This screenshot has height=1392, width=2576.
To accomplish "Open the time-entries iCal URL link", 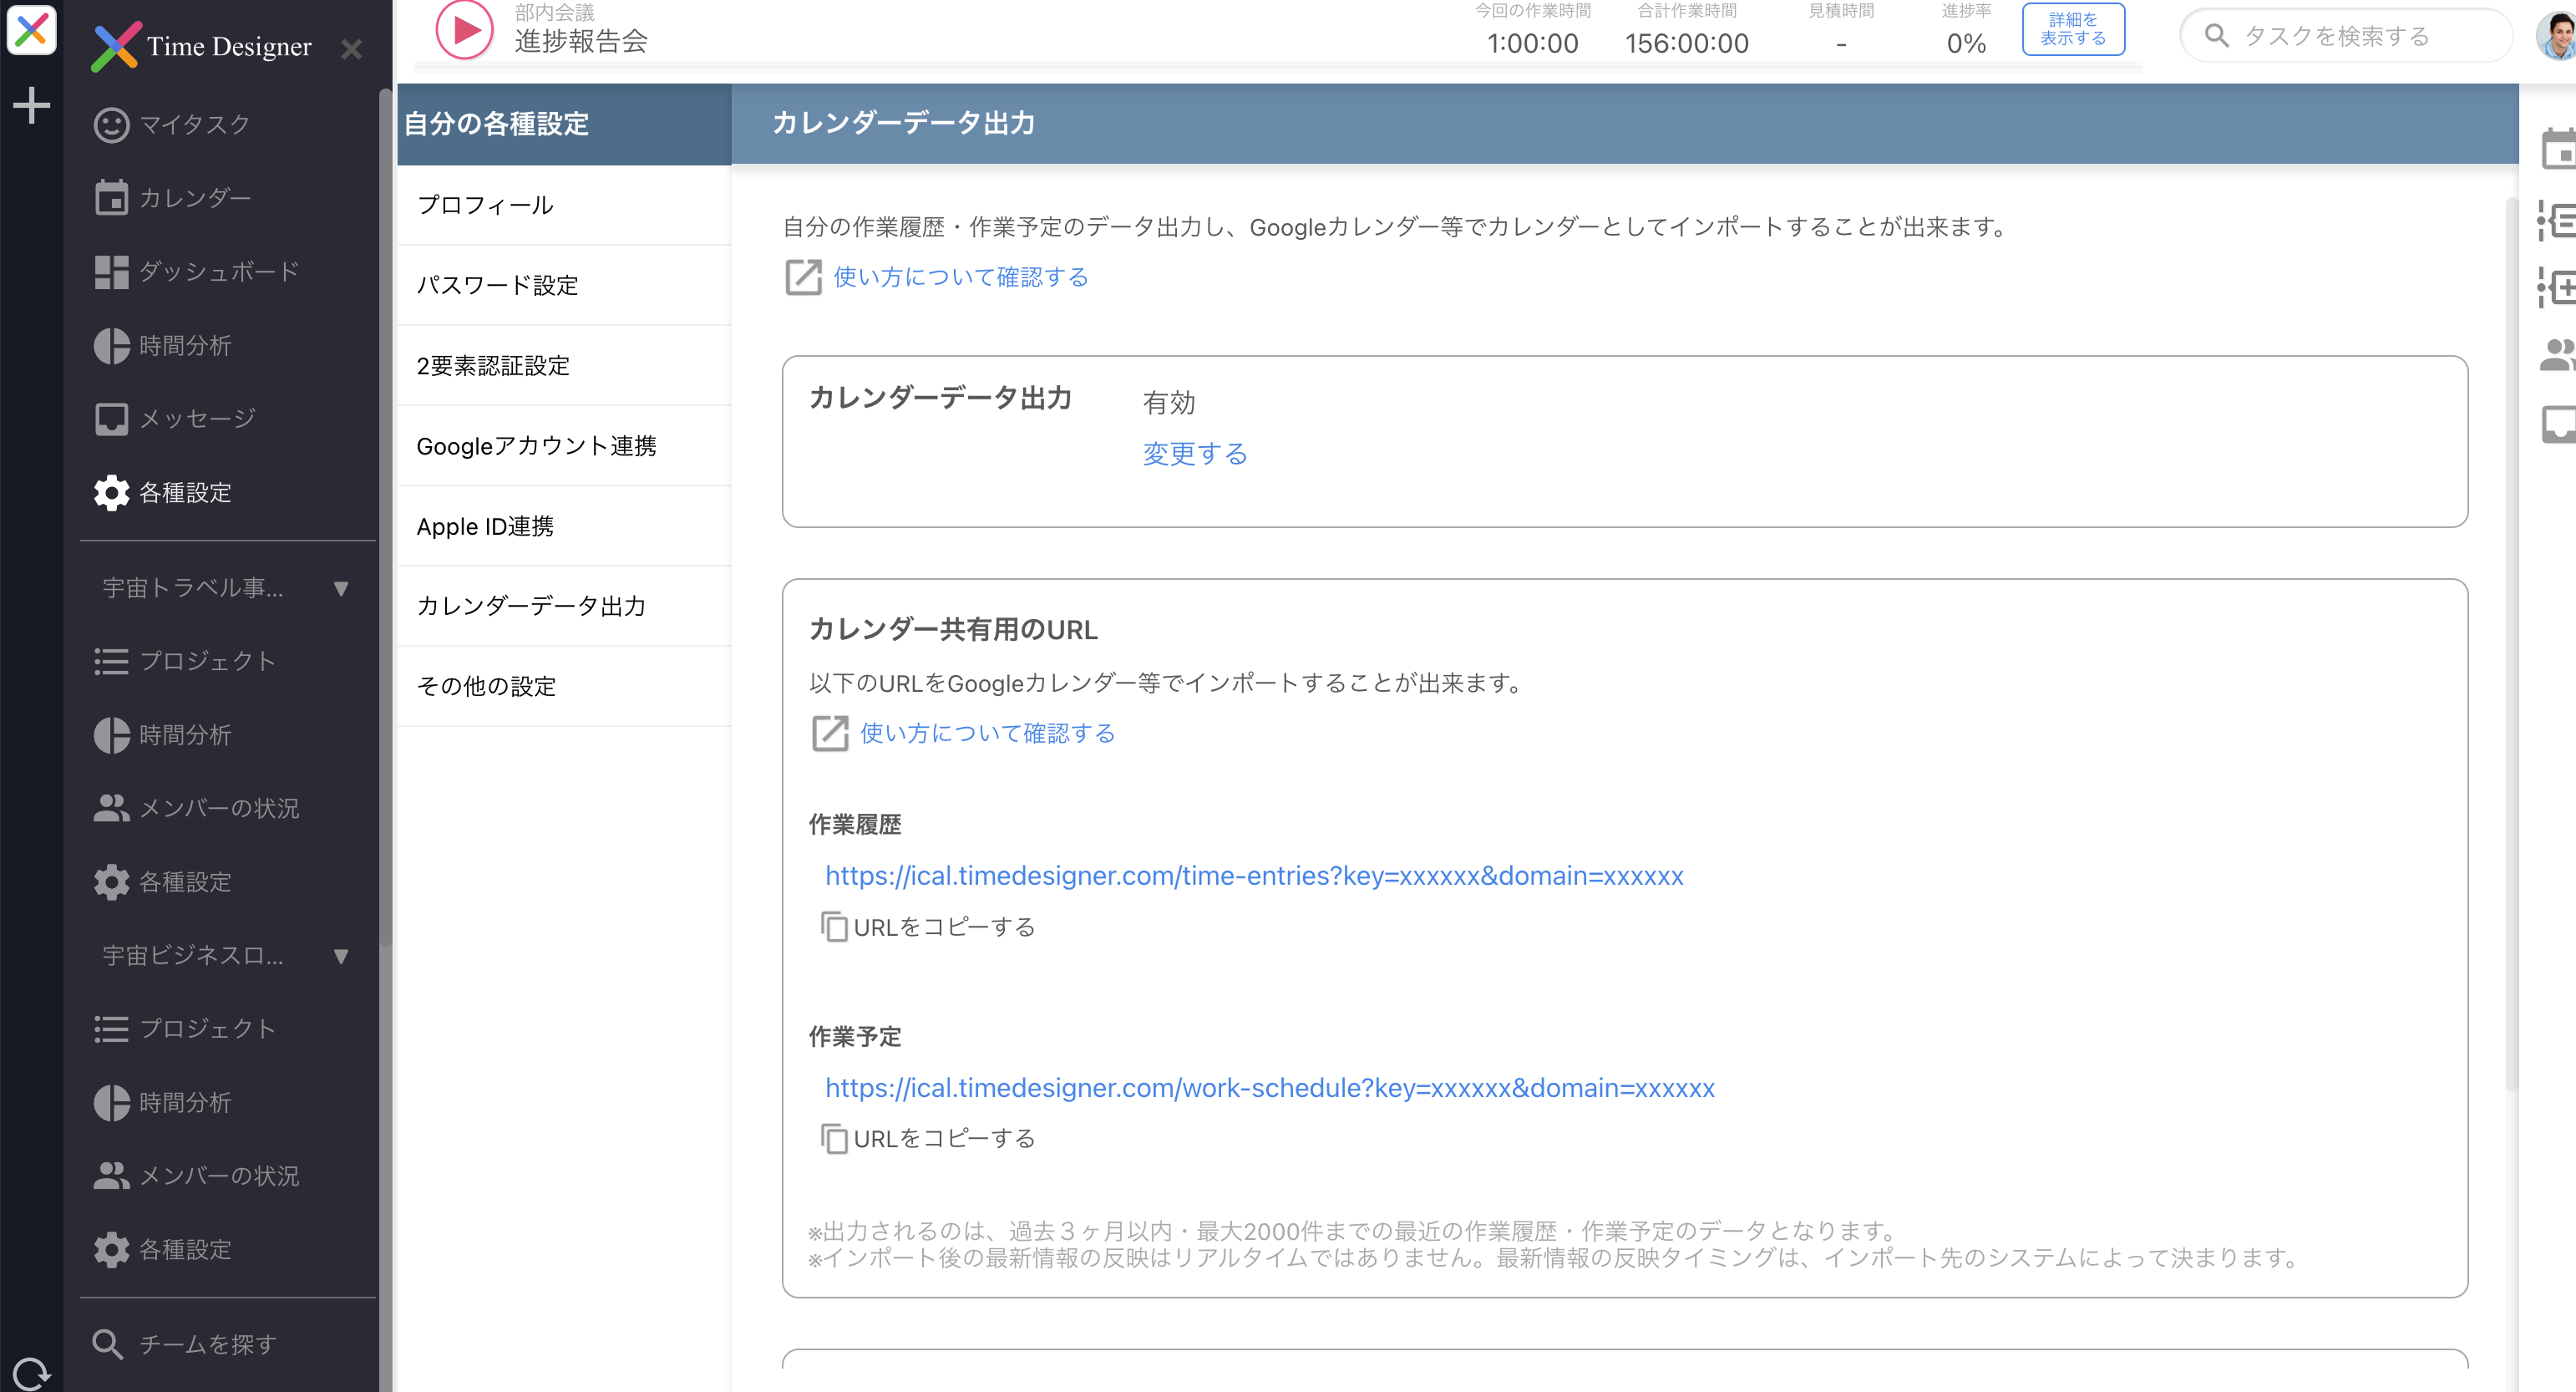I will (1254, 876).
